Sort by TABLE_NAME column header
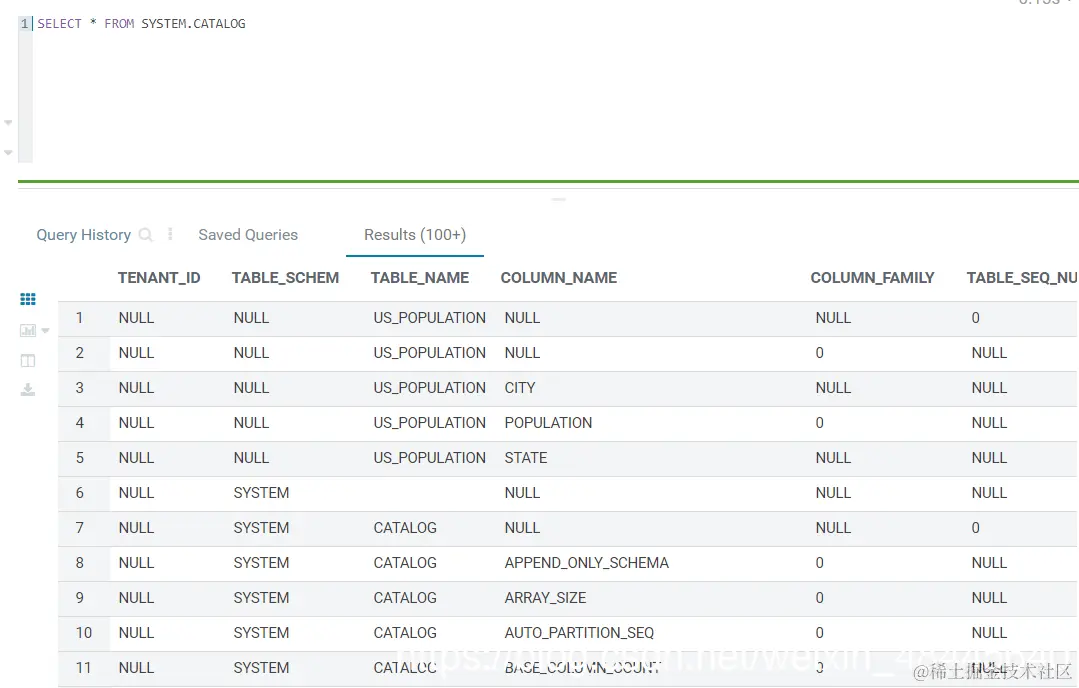This screenshot has height=688, width=1079. (x=420, y=278)
